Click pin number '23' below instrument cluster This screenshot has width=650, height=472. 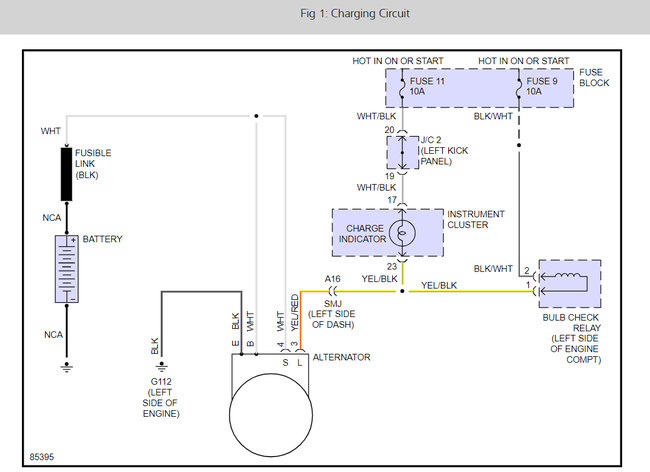[x=392, y=266]
